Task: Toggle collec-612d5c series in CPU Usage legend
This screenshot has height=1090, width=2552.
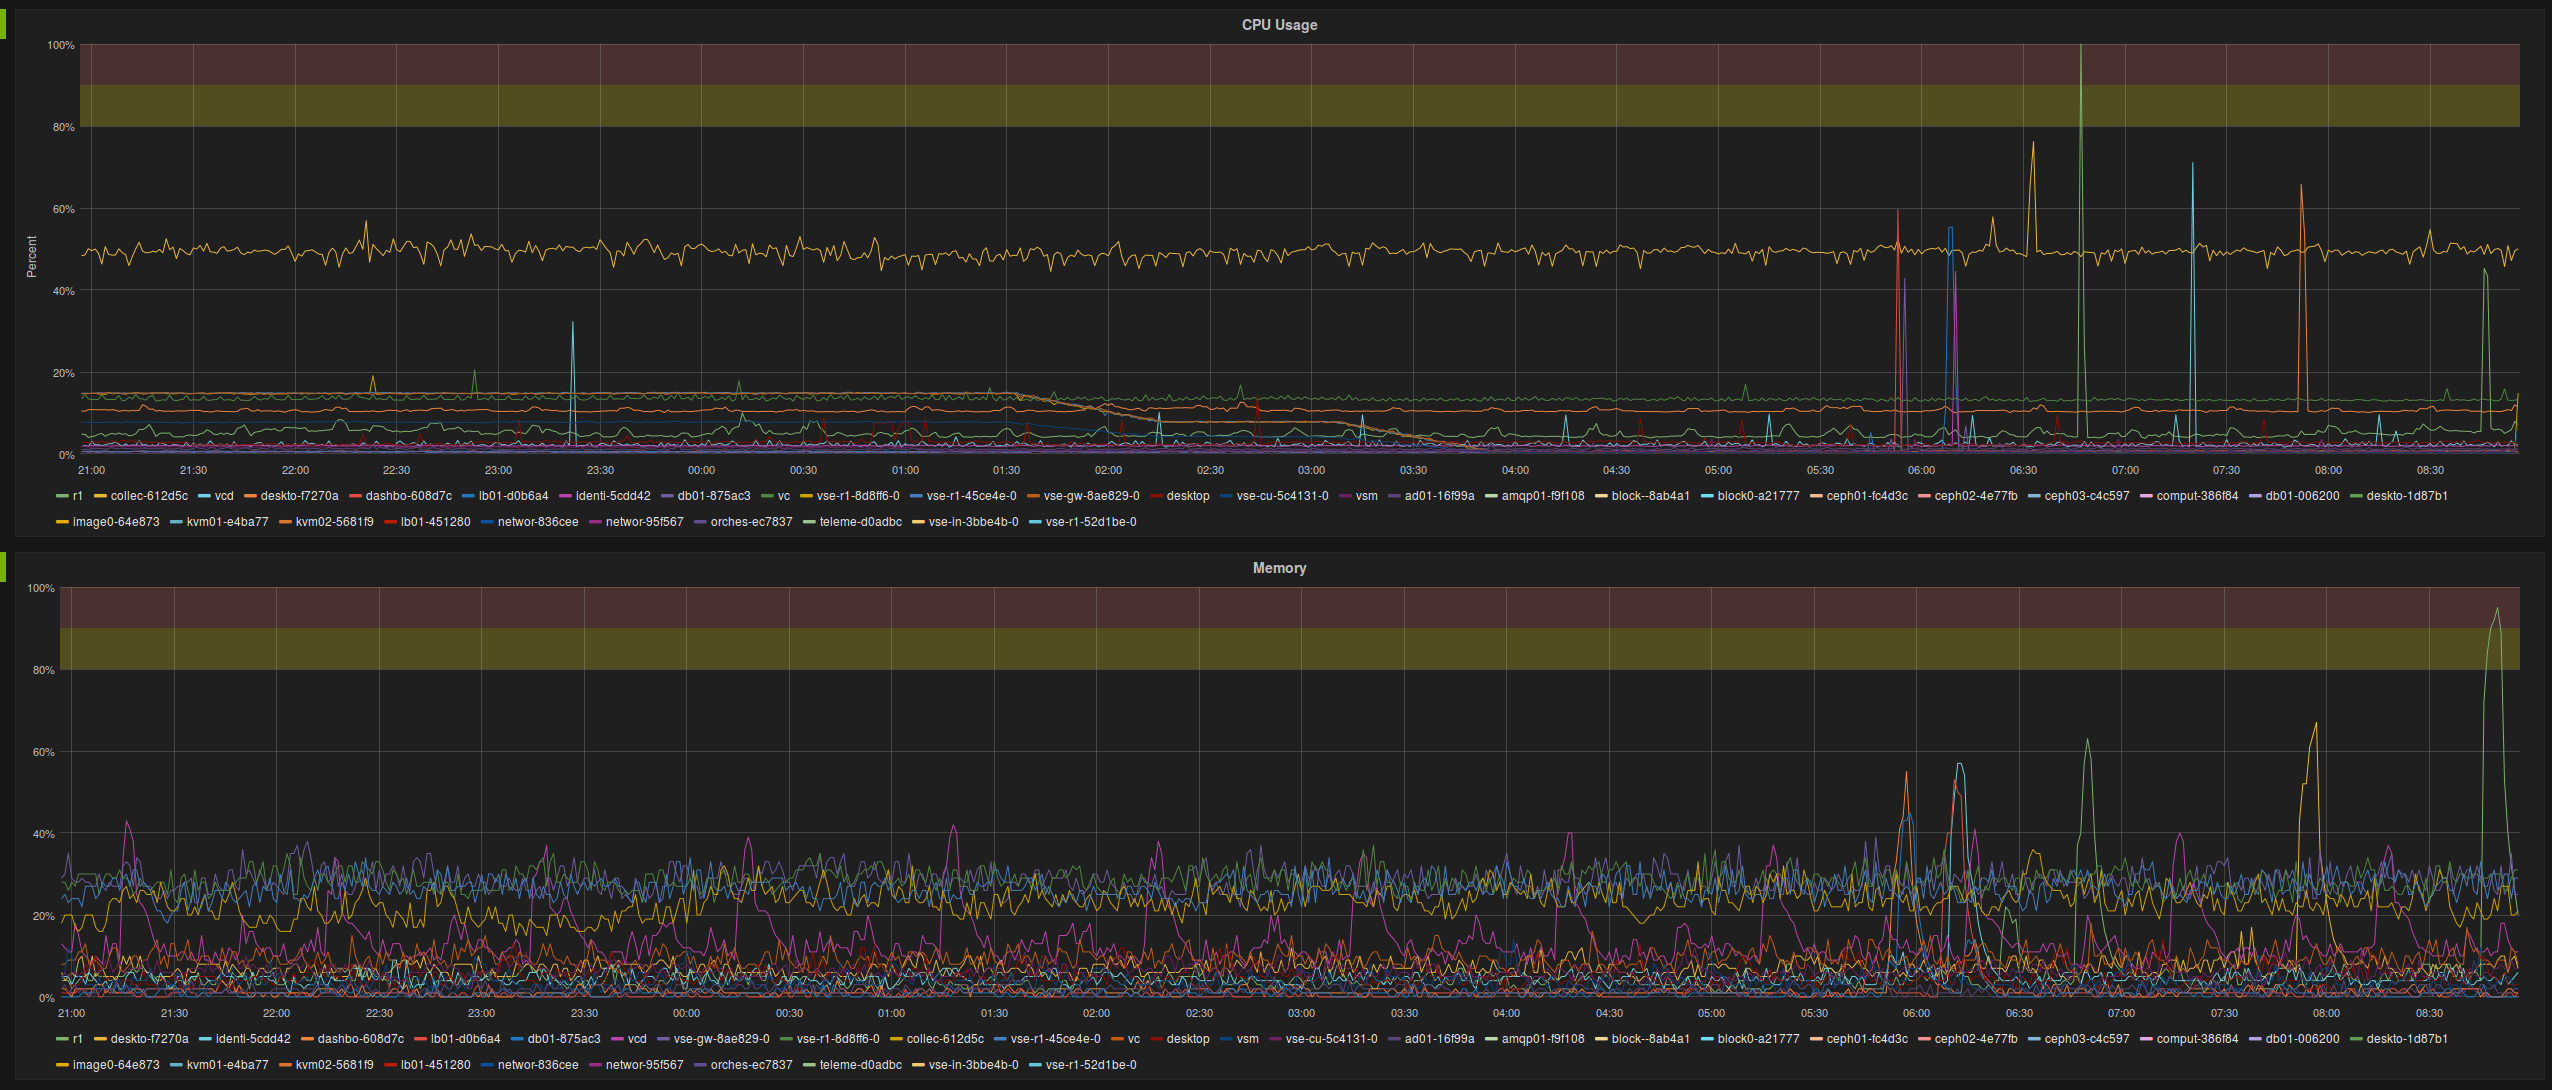Action: click(x=148, y=496)
